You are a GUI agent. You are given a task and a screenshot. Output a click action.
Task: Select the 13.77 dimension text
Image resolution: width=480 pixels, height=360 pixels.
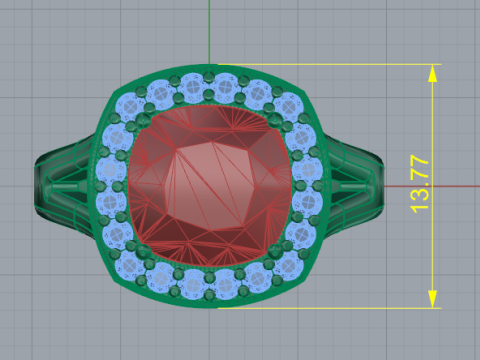pos(419,184)
